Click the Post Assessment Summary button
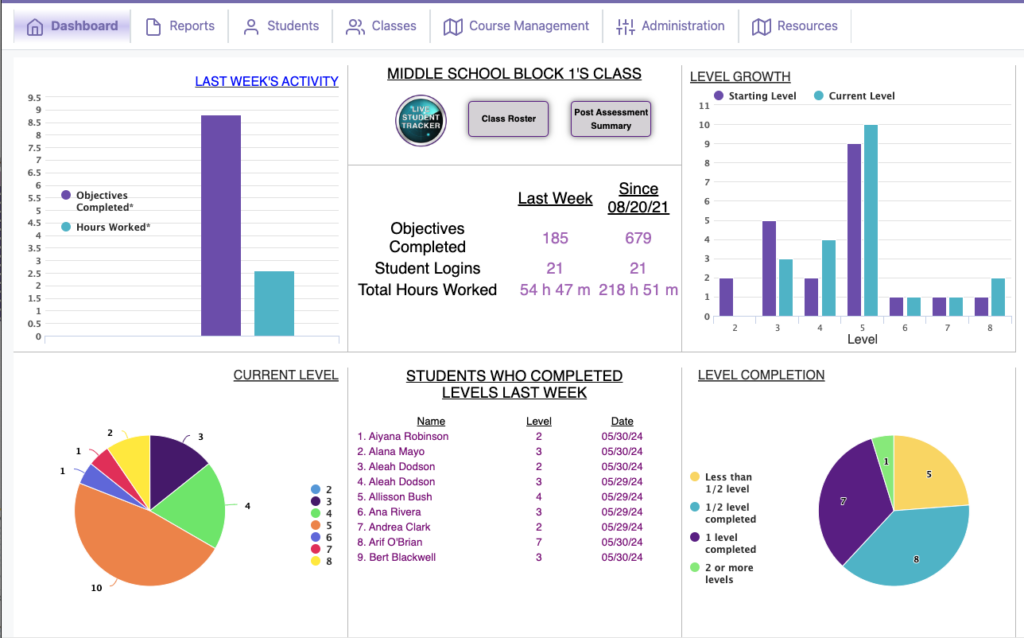 610,118
